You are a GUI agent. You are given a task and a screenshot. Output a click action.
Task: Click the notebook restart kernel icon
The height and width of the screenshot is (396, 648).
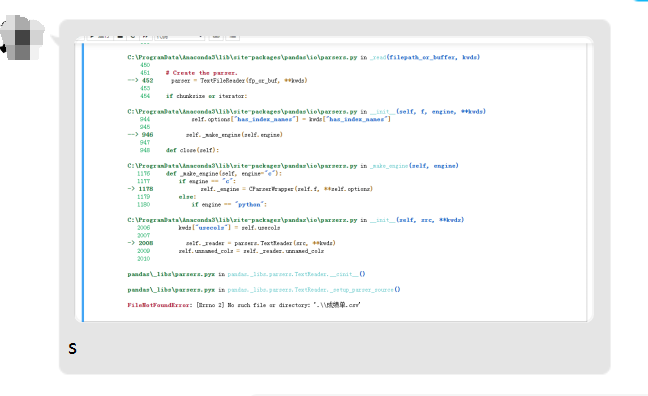click(133, 37)
